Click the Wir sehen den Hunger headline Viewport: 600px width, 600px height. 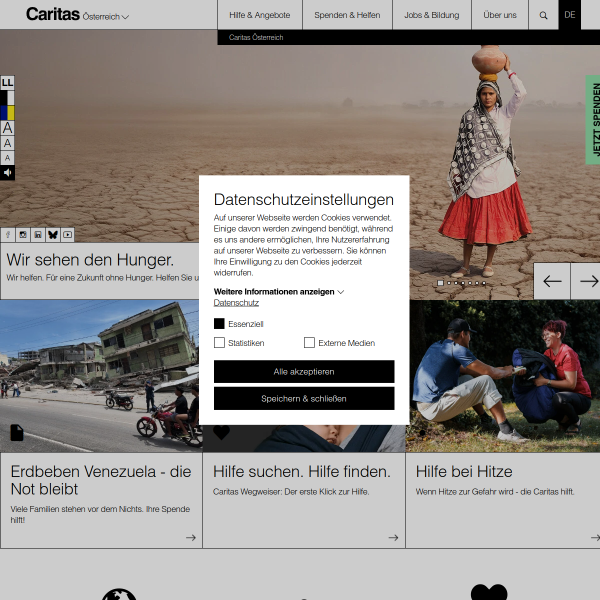90,260
